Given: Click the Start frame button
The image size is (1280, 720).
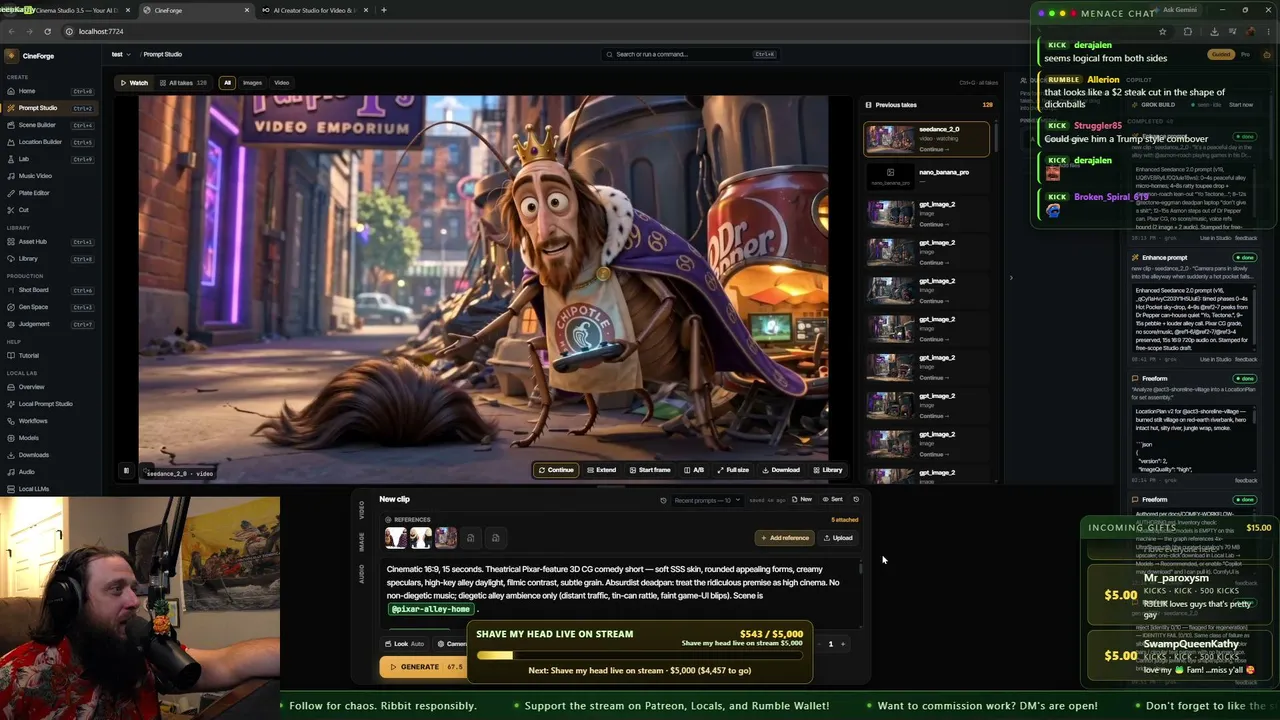Looking at the screenshot, I should 650,470.
